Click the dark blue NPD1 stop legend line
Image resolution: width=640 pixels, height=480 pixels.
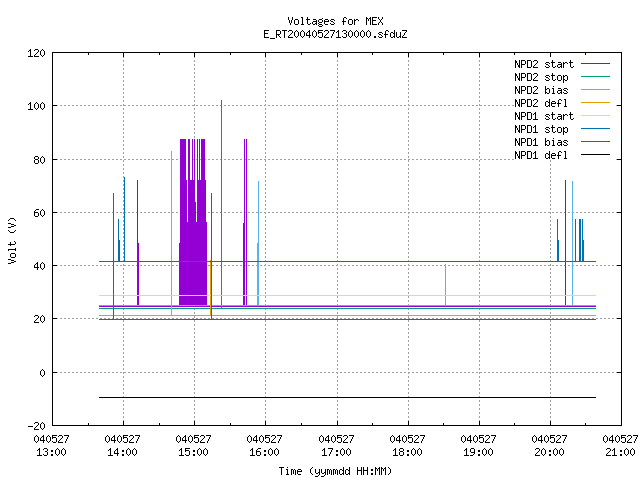click(595, 129)
